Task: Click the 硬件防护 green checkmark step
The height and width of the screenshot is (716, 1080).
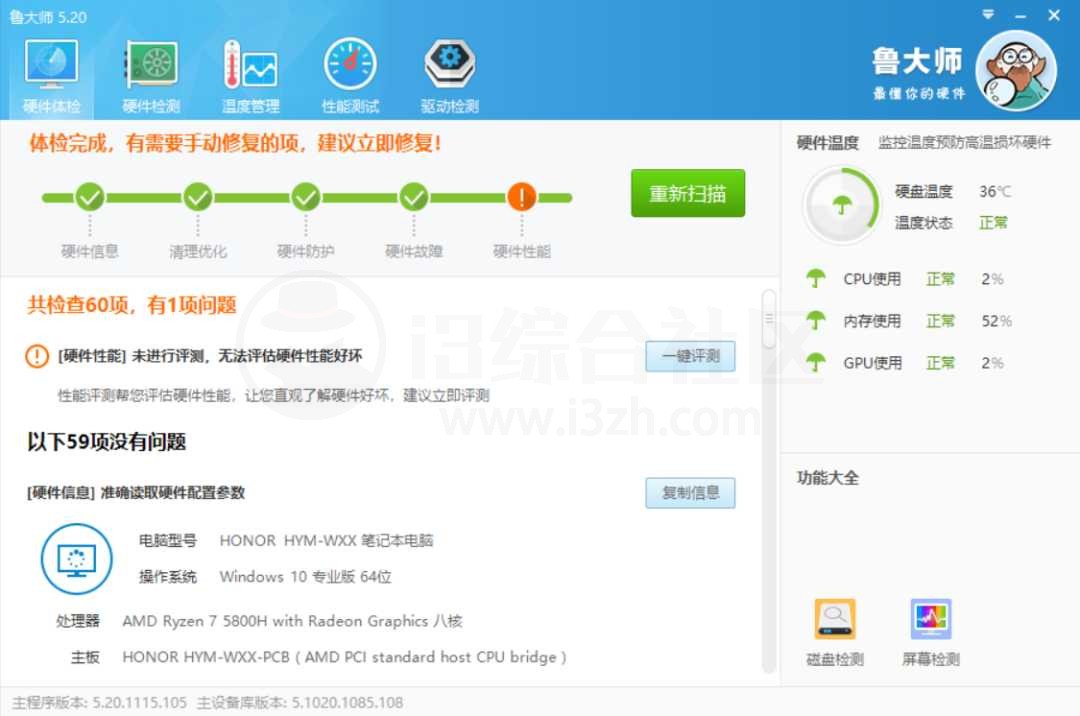Action: [306, 198]
